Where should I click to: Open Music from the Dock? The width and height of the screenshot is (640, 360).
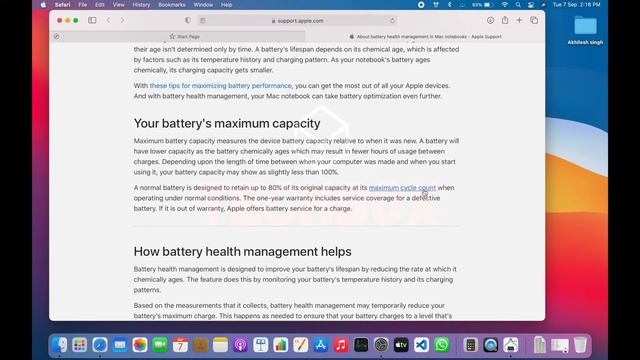click(341, 345)
